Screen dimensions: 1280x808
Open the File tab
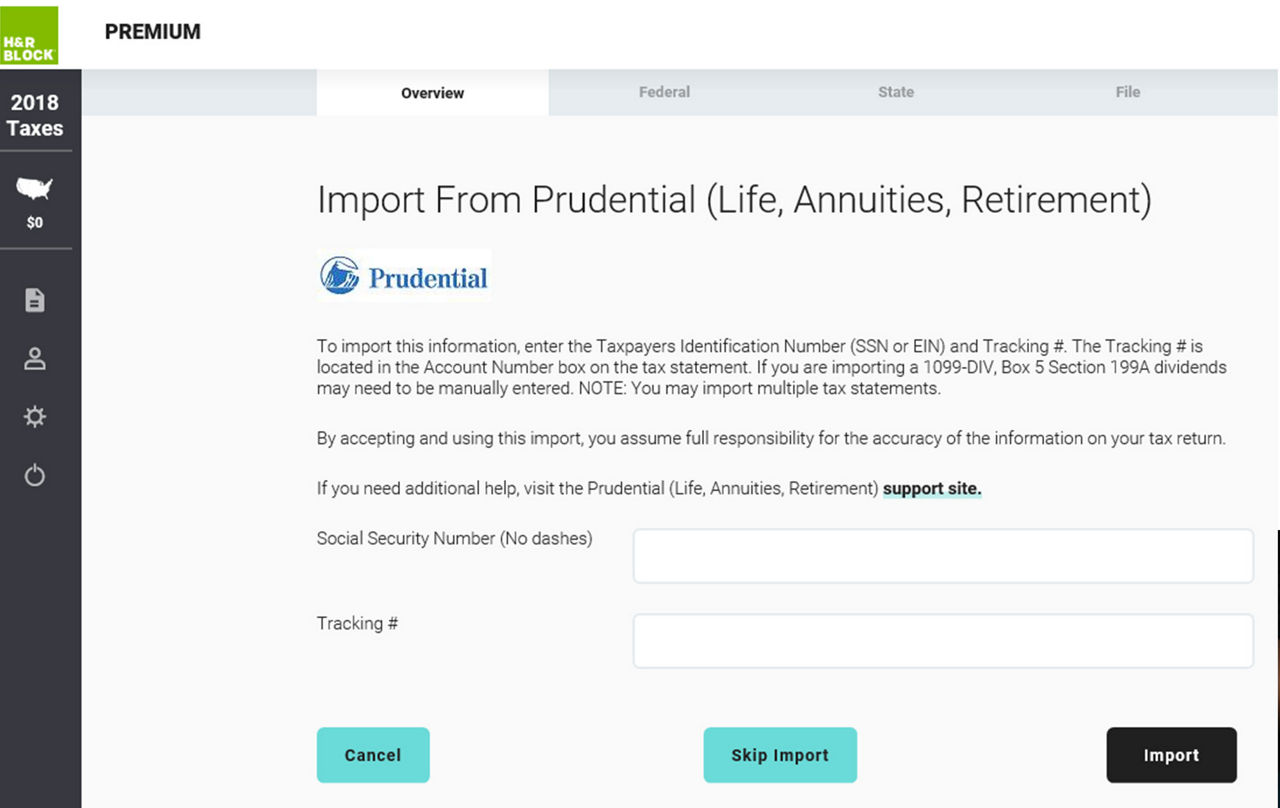1127,91
